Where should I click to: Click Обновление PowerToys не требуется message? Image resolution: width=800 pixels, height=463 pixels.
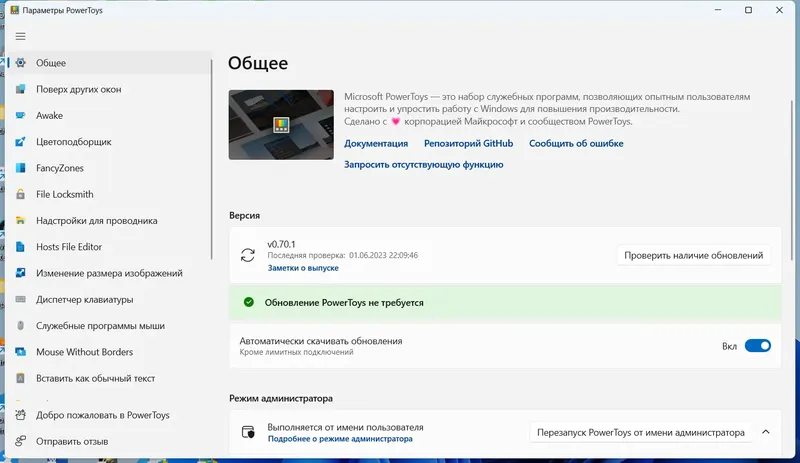(x=344, y=303)
